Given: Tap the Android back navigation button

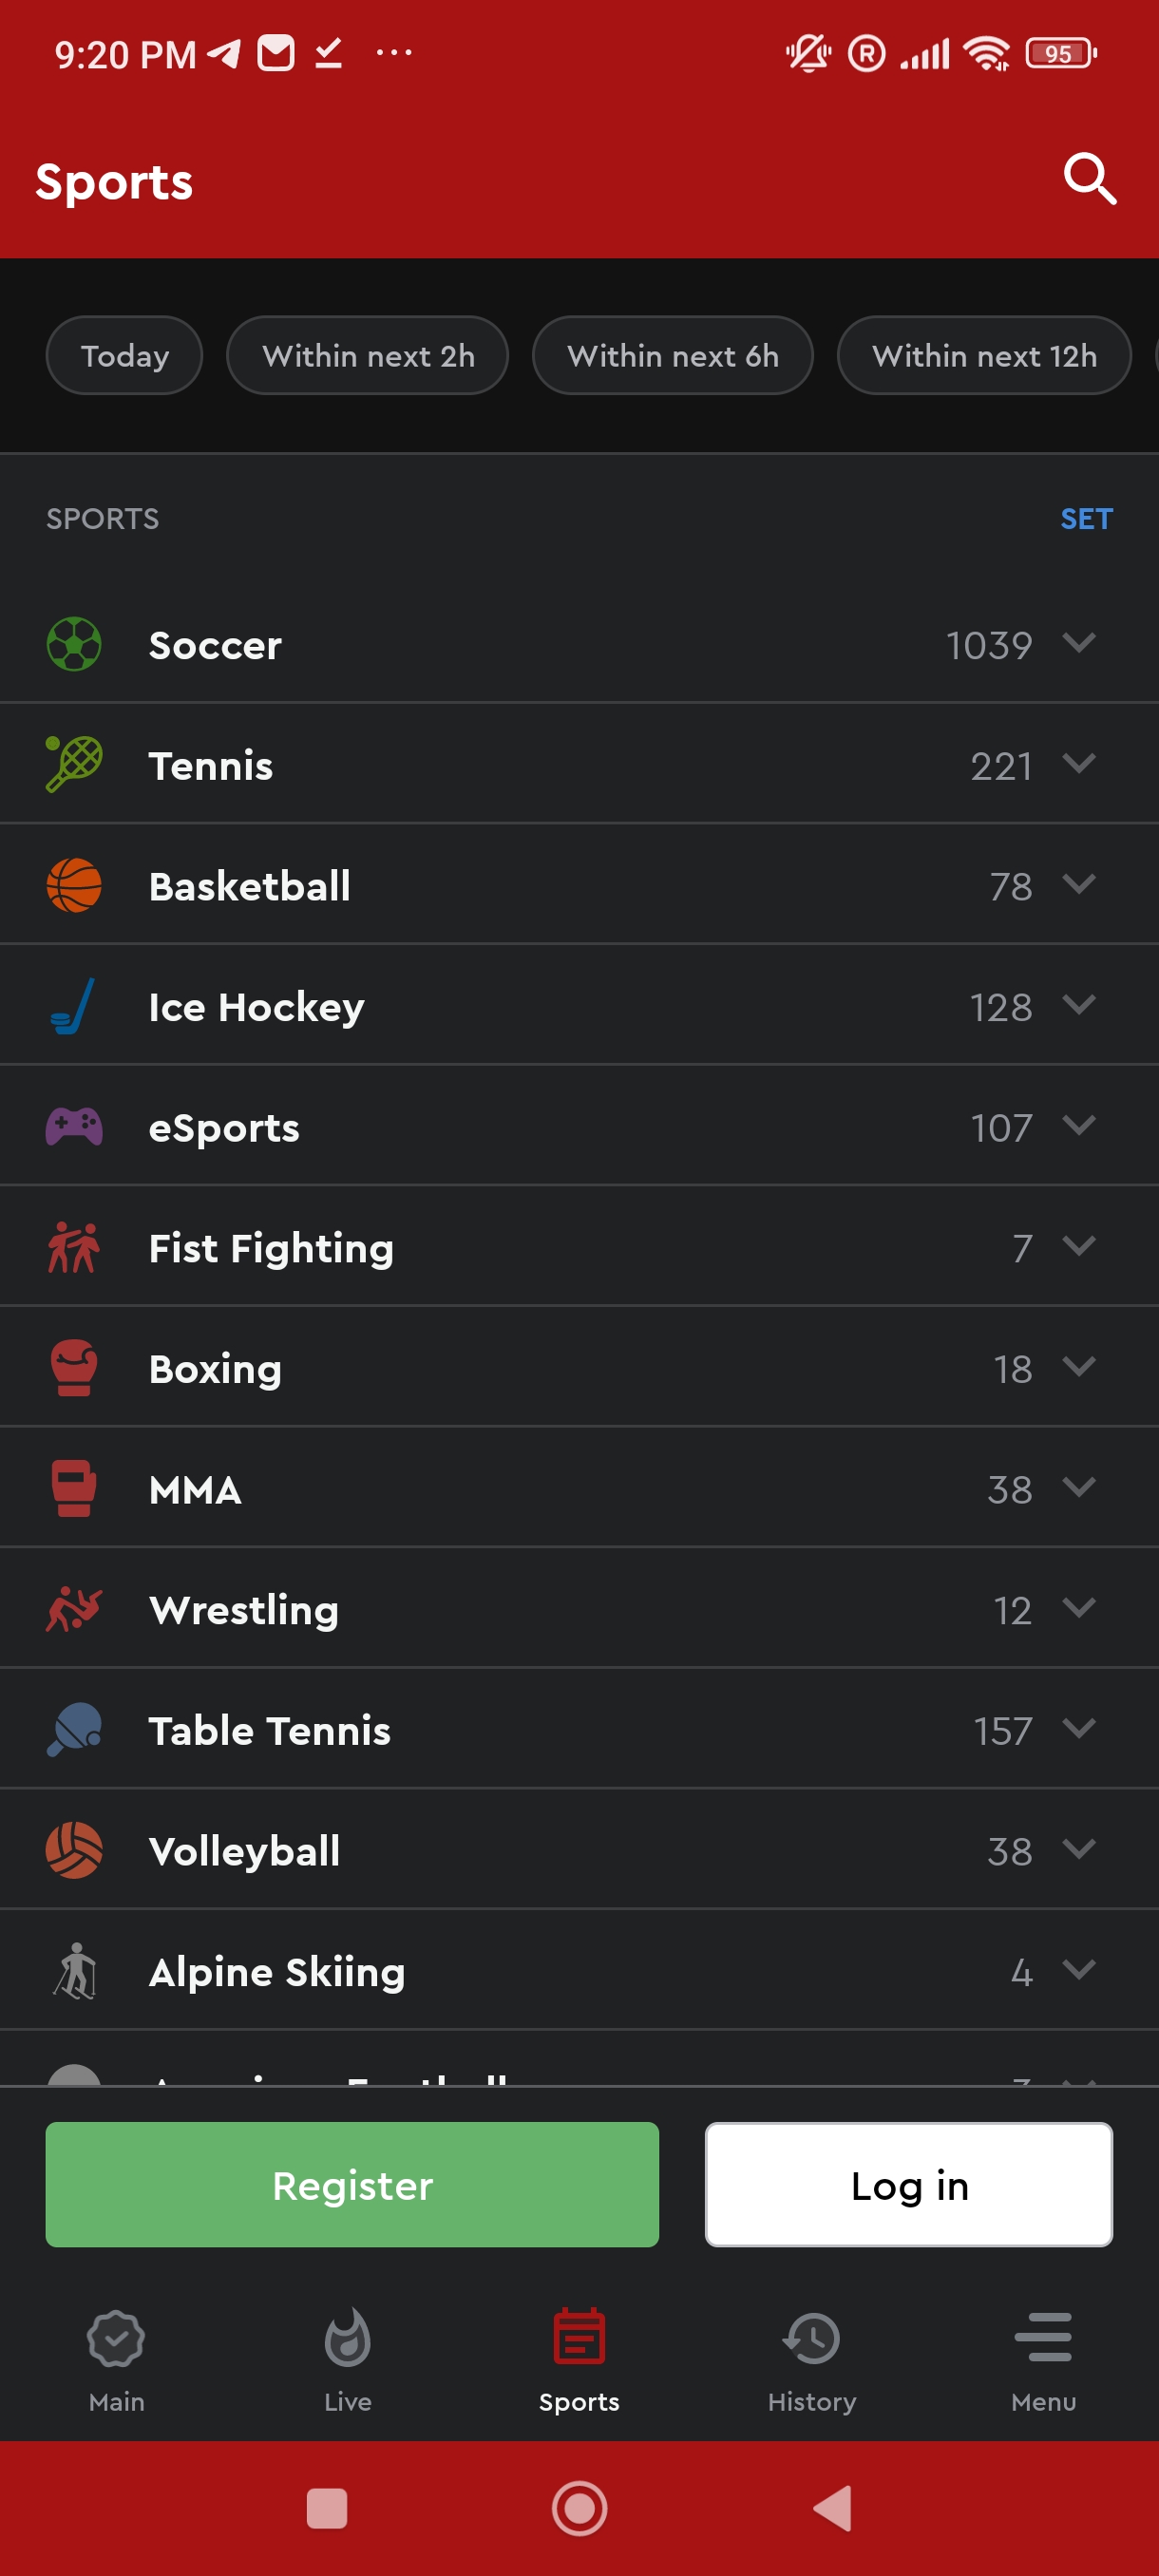Looking at the screenshot, I should coord(833,2508).
